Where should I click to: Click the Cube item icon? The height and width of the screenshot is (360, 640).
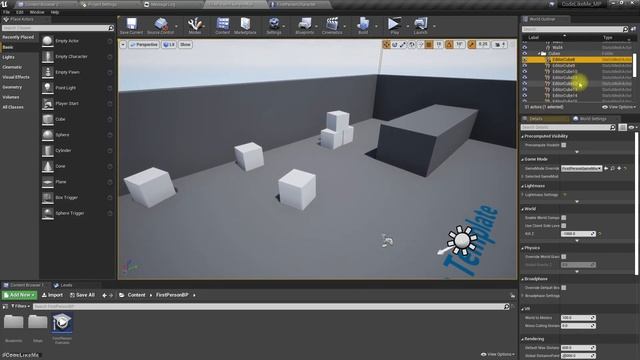48,119
